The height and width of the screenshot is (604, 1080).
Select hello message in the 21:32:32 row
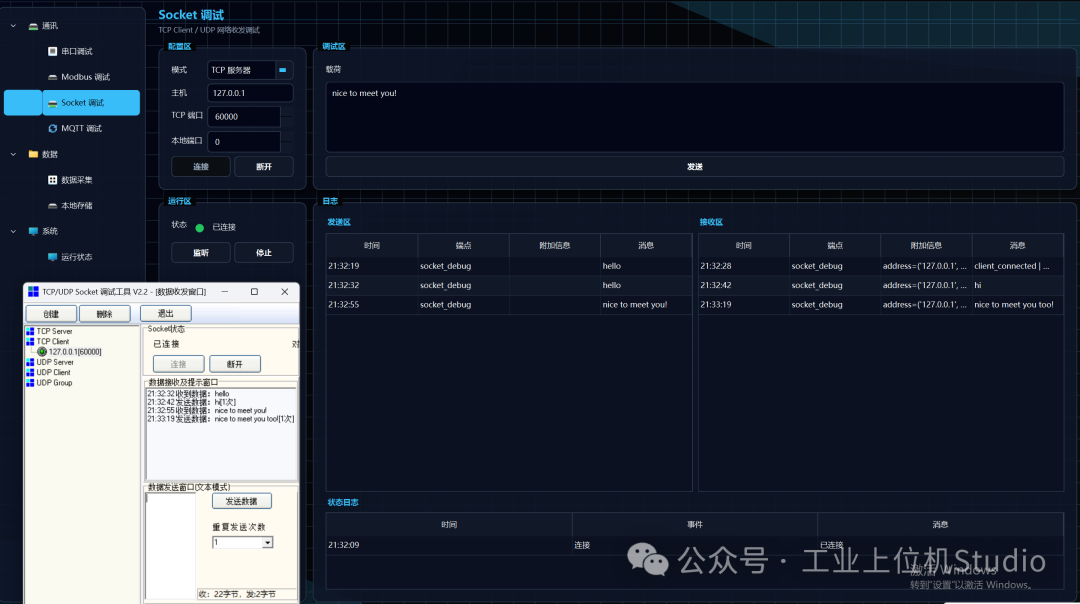click(645, 285)
